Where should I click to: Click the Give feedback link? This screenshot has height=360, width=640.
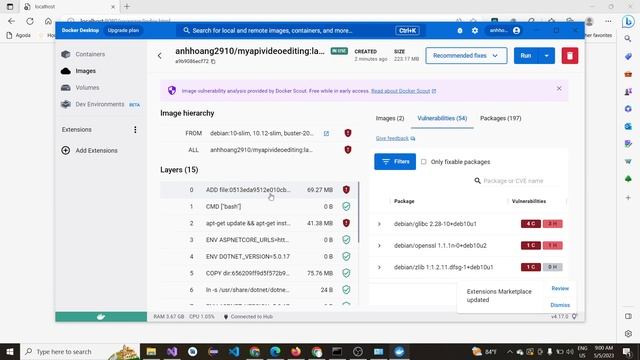[395, 138]
